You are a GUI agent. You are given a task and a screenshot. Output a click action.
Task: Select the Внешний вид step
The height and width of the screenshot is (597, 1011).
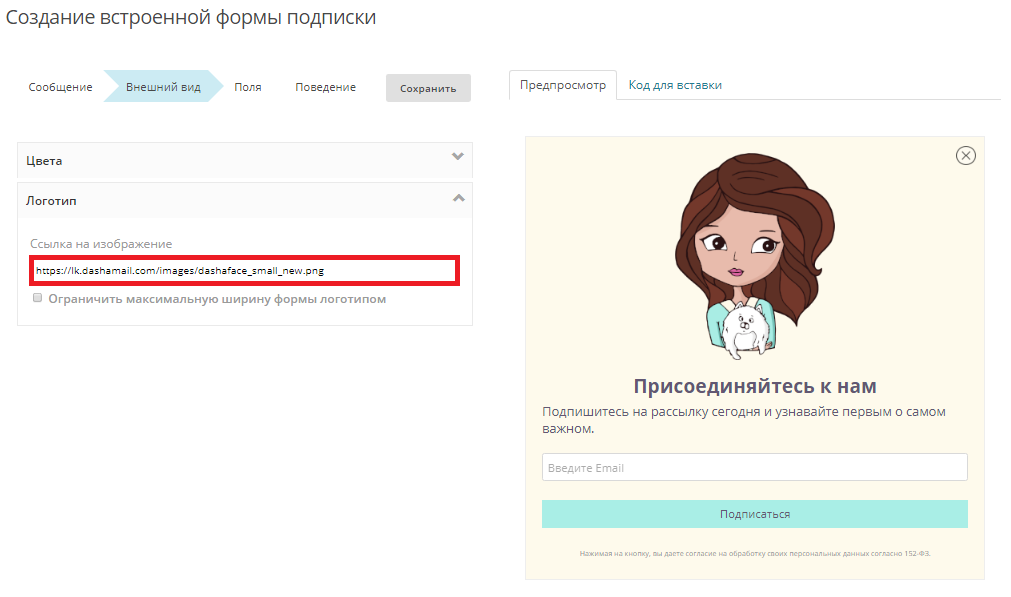click(163, 87)
